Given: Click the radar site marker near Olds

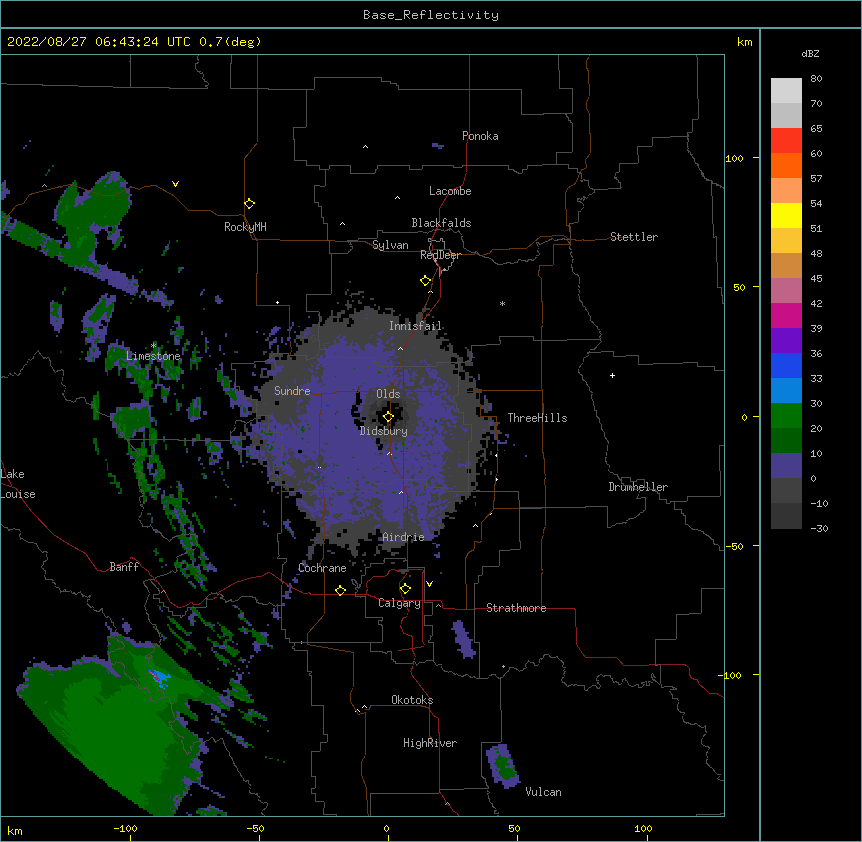Looking at the screenshot, I should [388, 417].
